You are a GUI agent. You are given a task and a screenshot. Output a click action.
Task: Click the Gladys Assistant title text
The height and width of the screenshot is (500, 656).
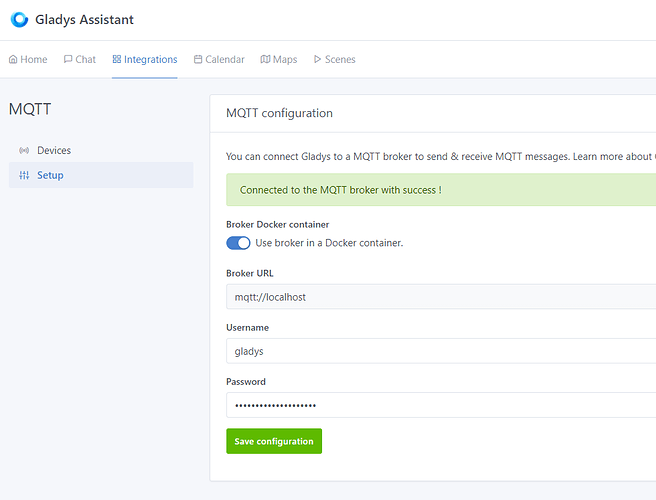pyautogui.click(x=84, y=20)
